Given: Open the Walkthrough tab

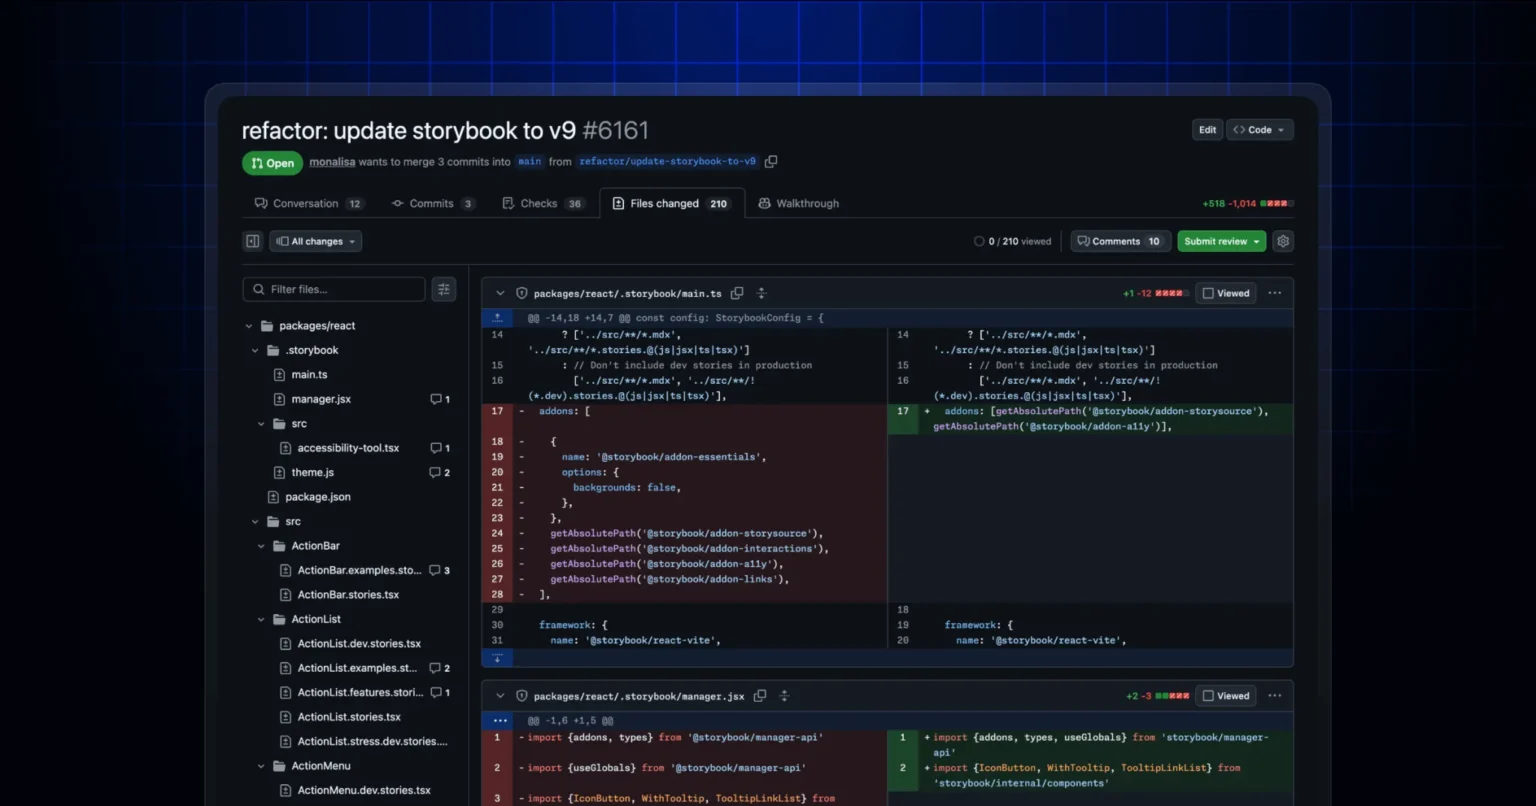Looking at the screenshot, I should [x=799, y=203].
